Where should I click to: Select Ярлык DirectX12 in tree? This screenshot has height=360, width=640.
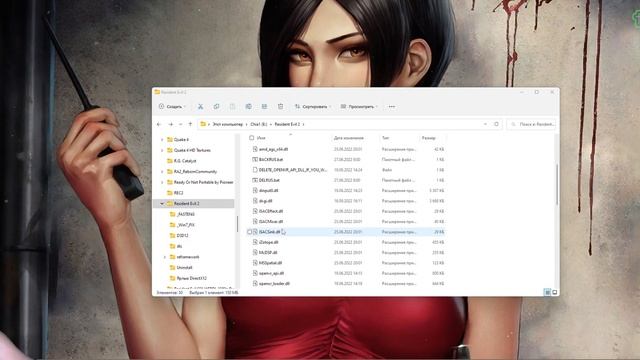(x=192, y=278)
